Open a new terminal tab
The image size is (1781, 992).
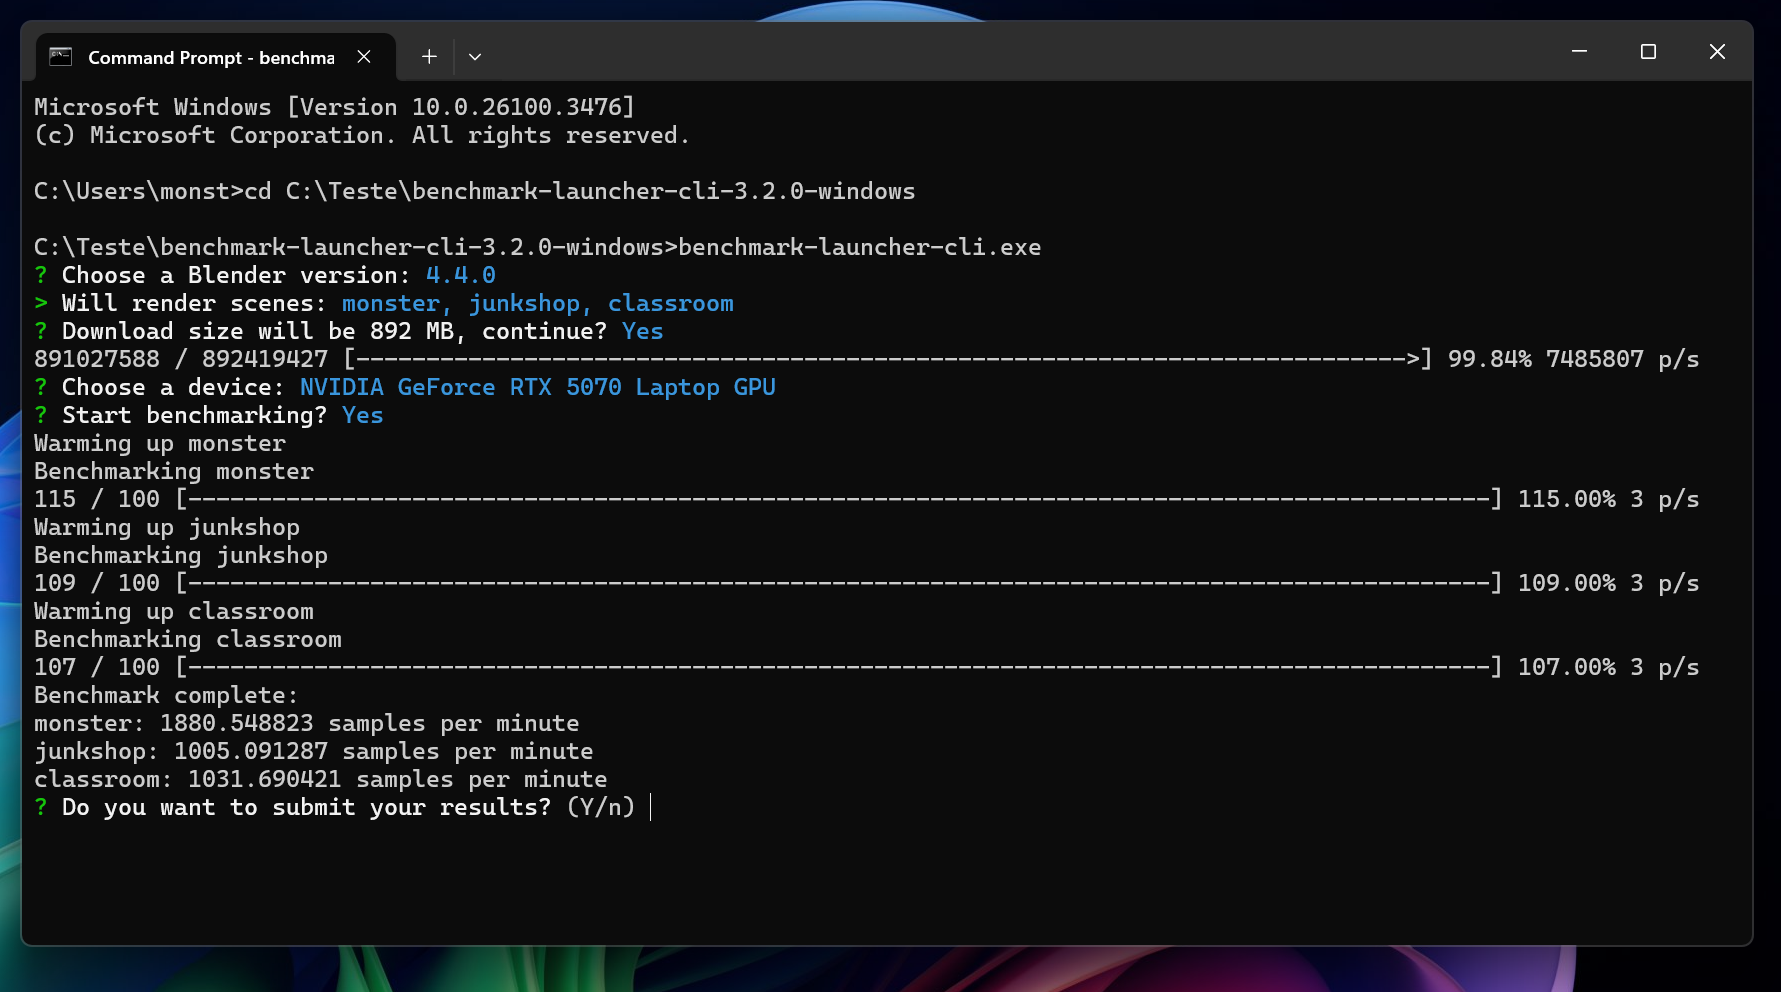429,57
